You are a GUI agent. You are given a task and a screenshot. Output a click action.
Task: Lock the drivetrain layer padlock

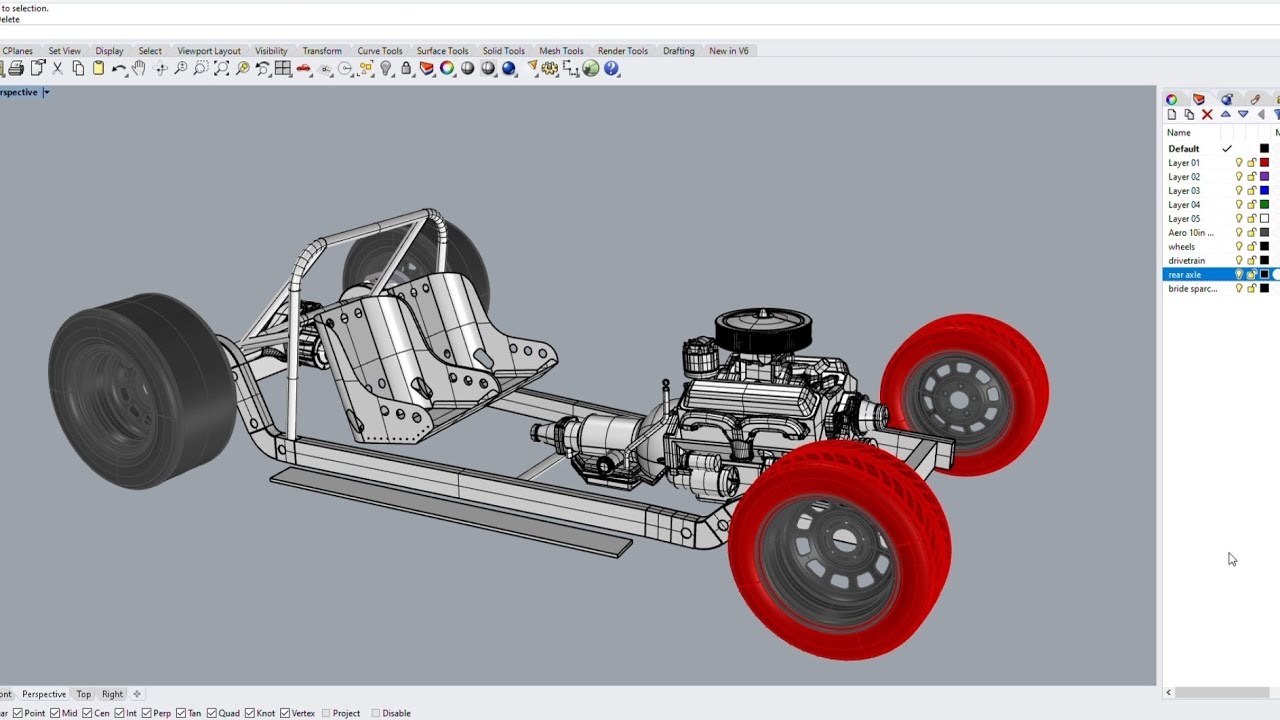[1251, 261]
